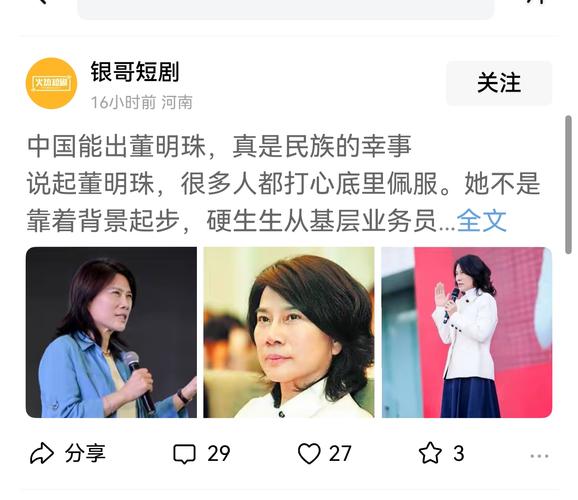Open photo with red background
The image size is (578, 500).
467,332
